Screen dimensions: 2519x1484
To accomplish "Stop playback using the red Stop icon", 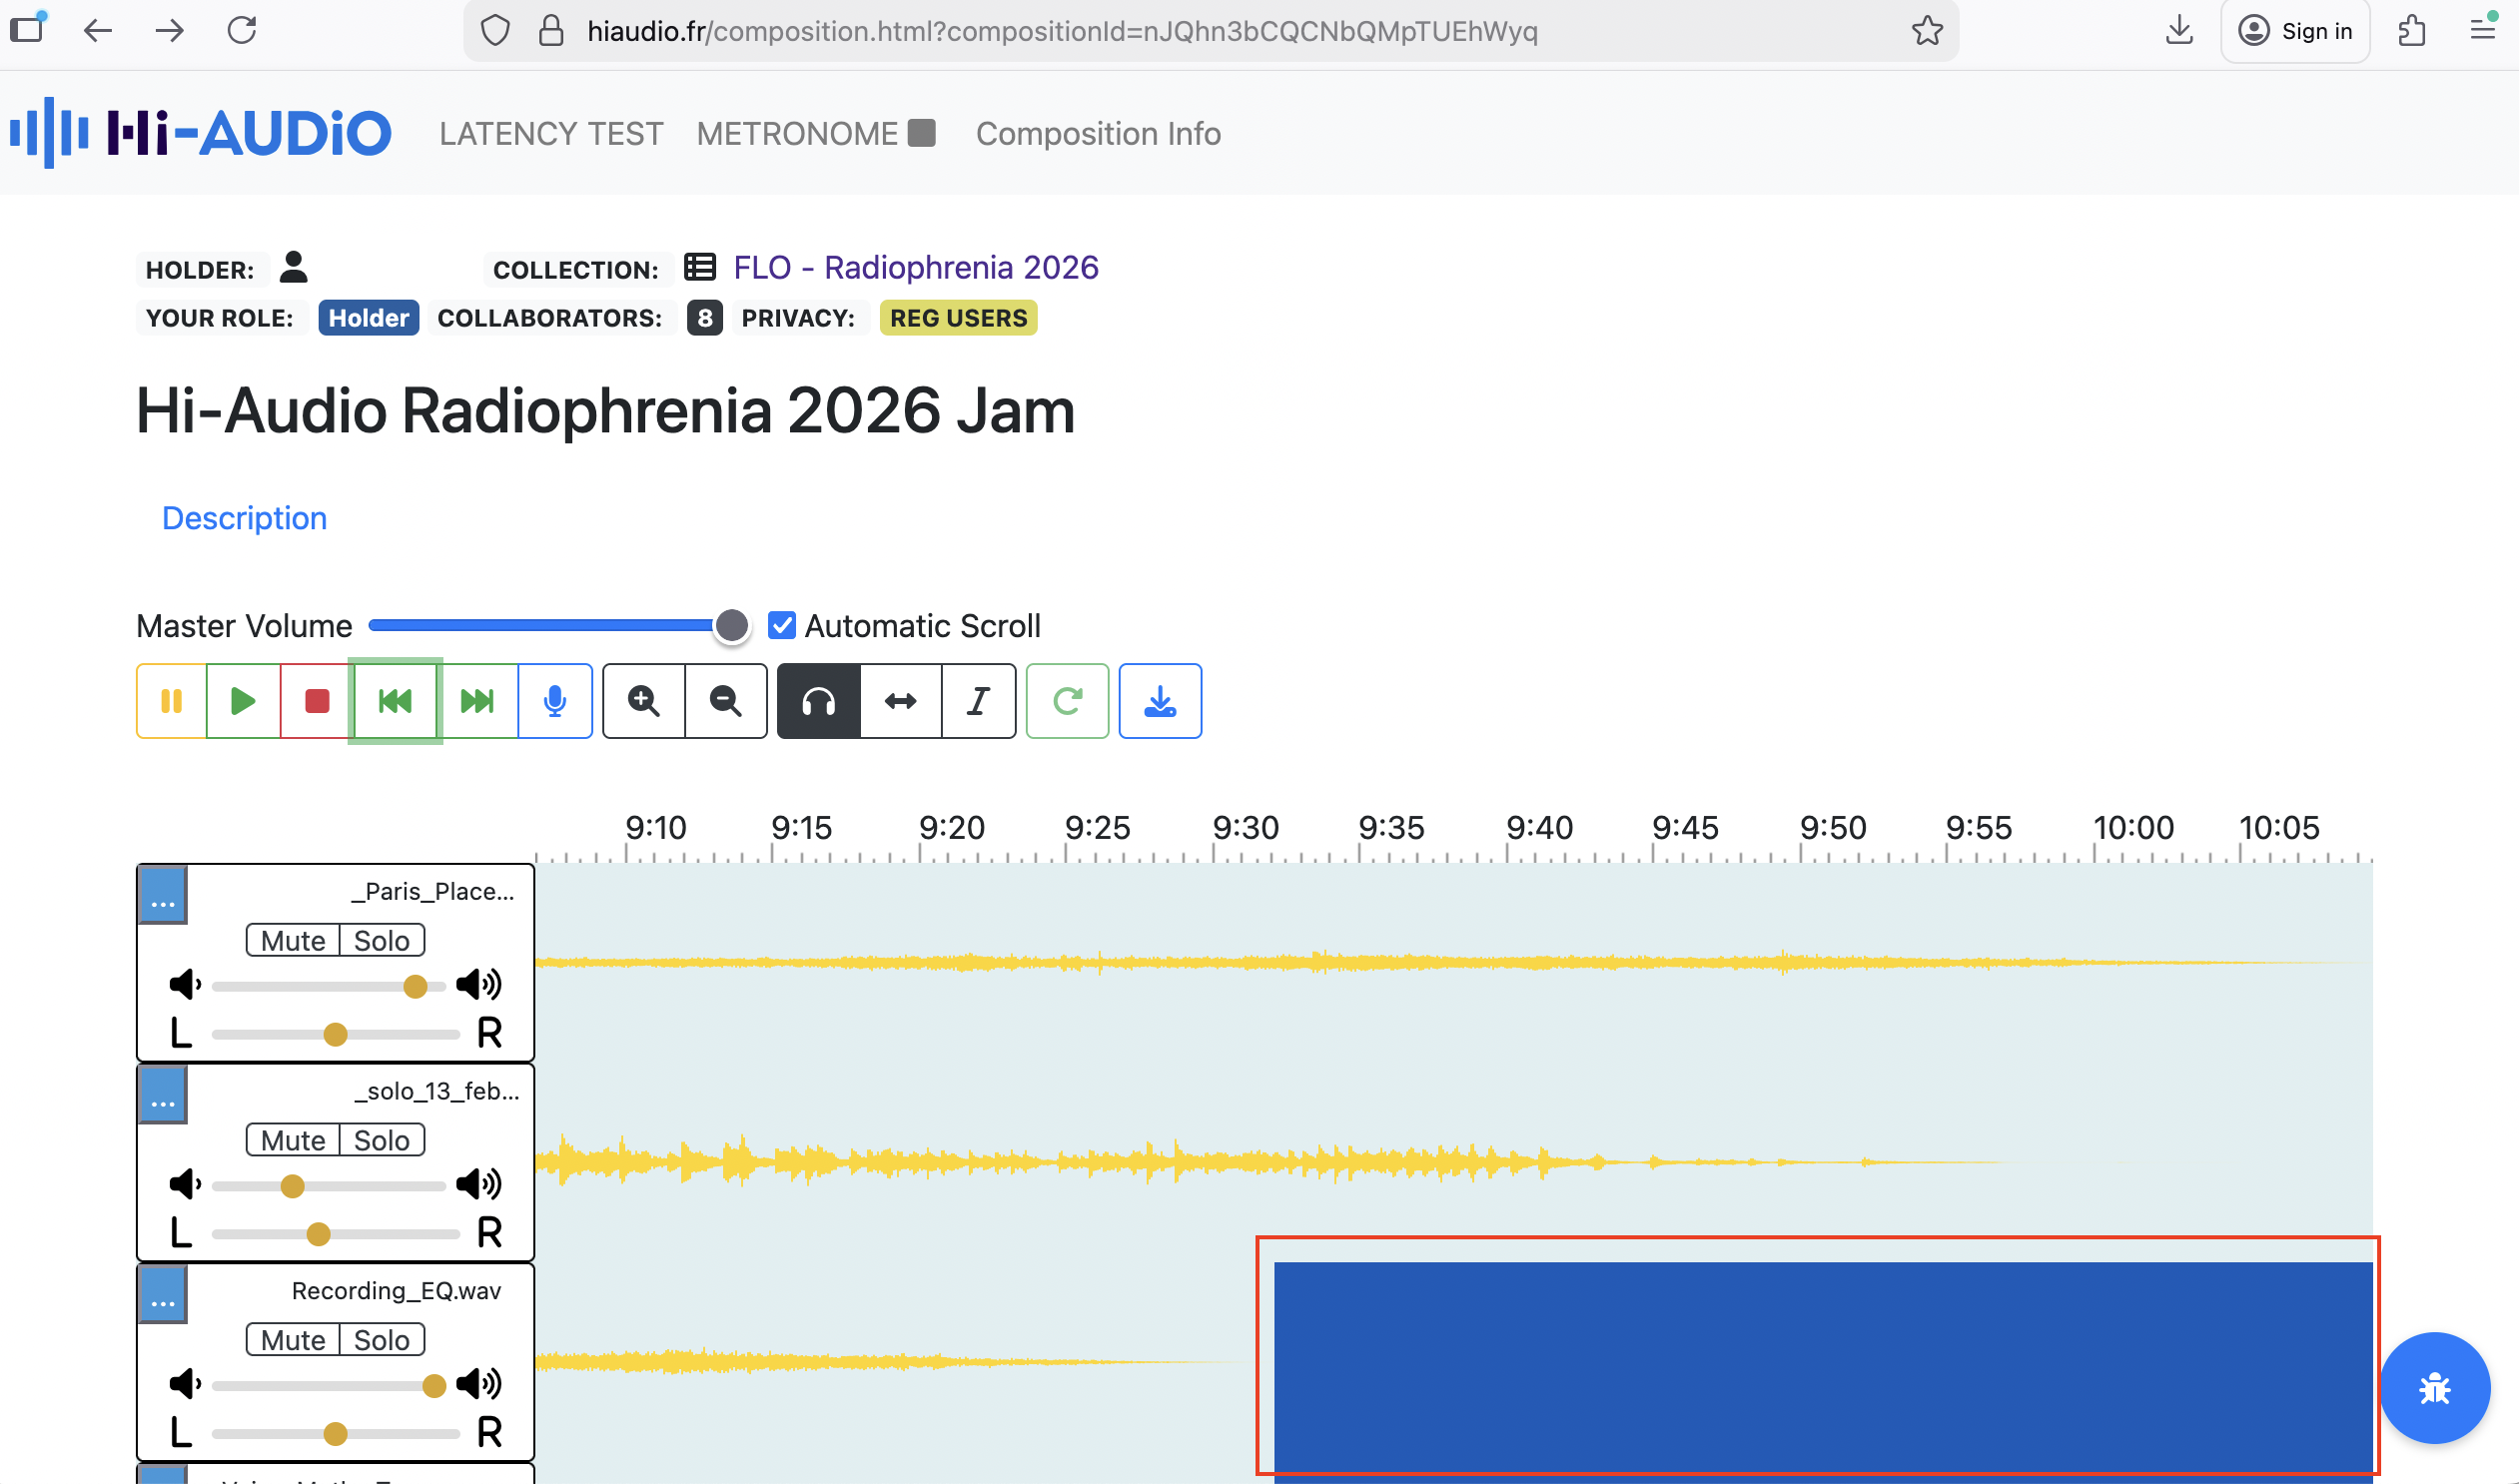I will pyautogui.click(x=315, y=701).
